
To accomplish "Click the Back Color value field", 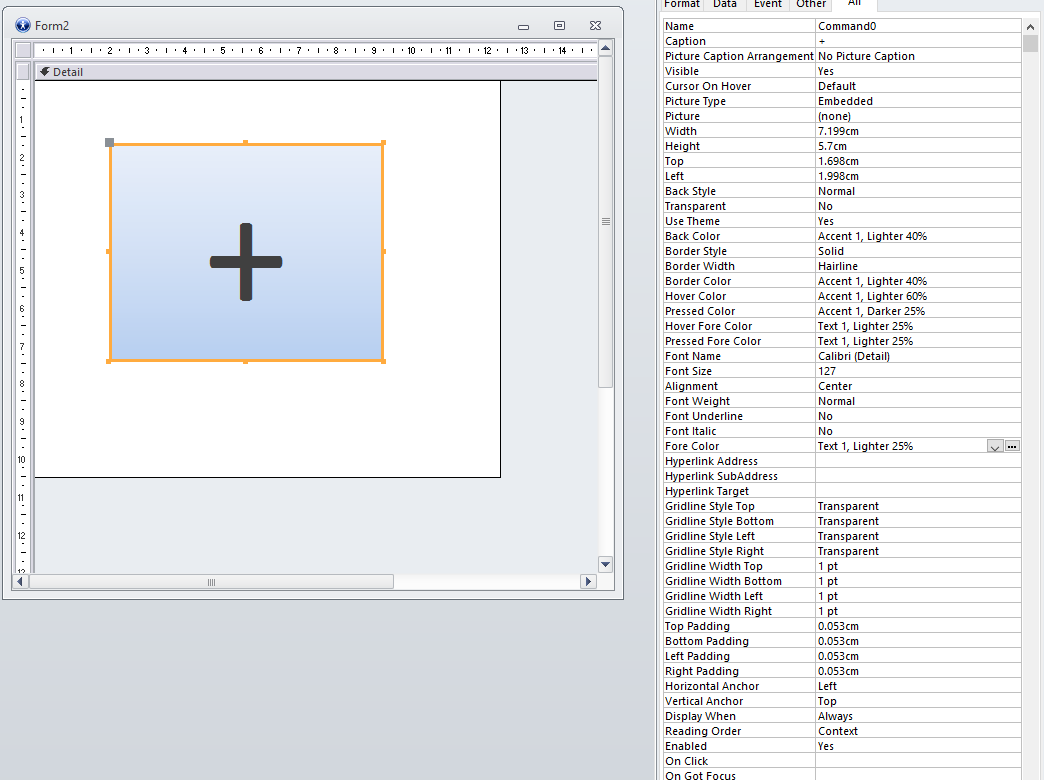I will click(918, 236).
